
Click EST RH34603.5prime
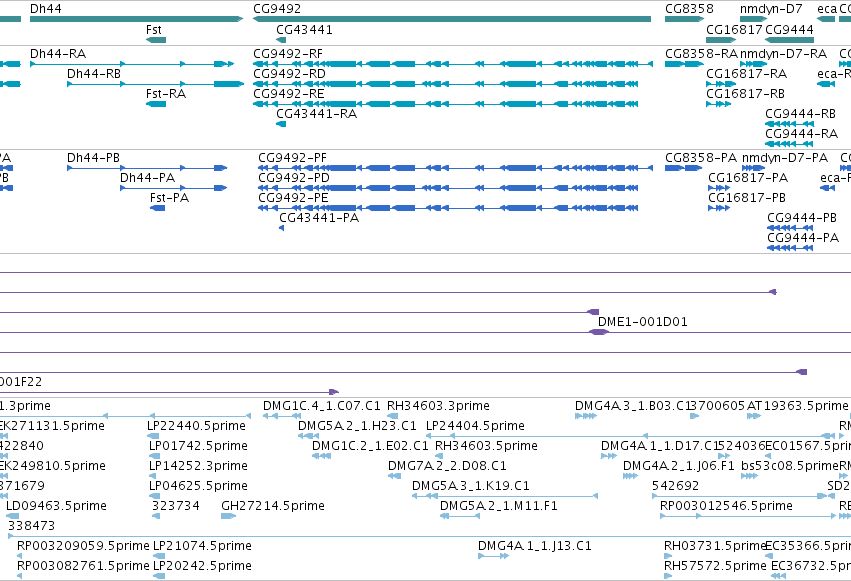click(x=439, y=456)
